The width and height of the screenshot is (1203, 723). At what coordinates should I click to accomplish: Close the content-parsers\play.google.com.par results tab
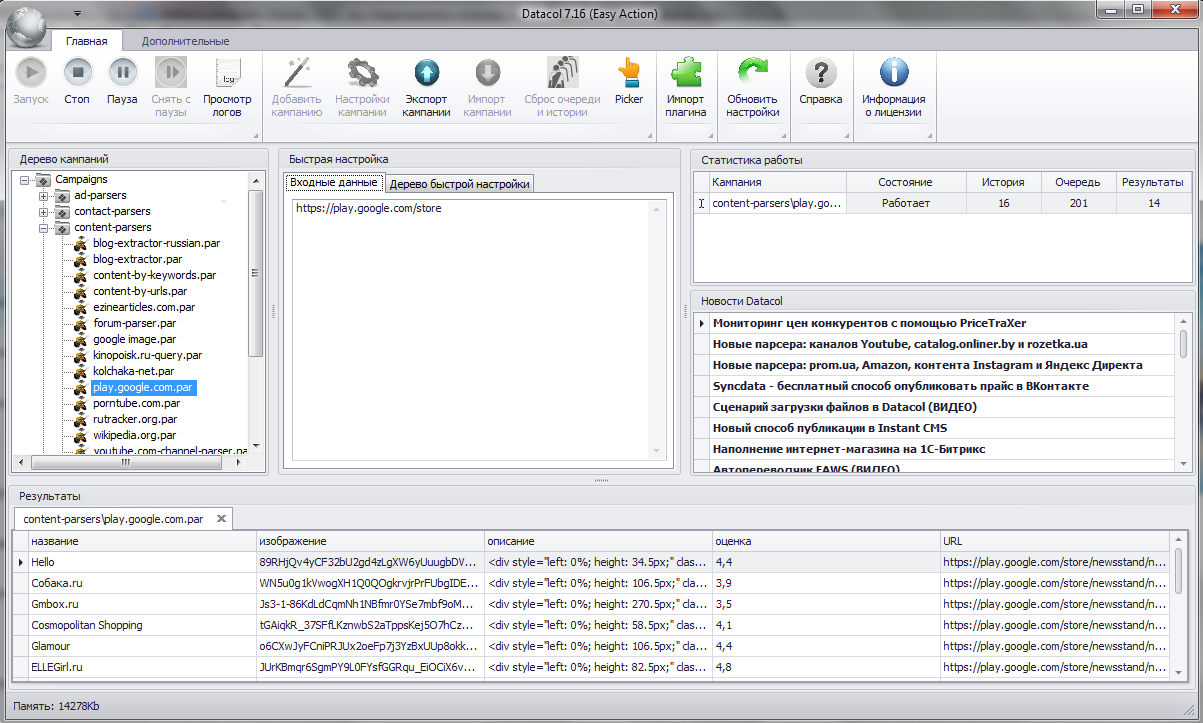(x=221, y=519)
